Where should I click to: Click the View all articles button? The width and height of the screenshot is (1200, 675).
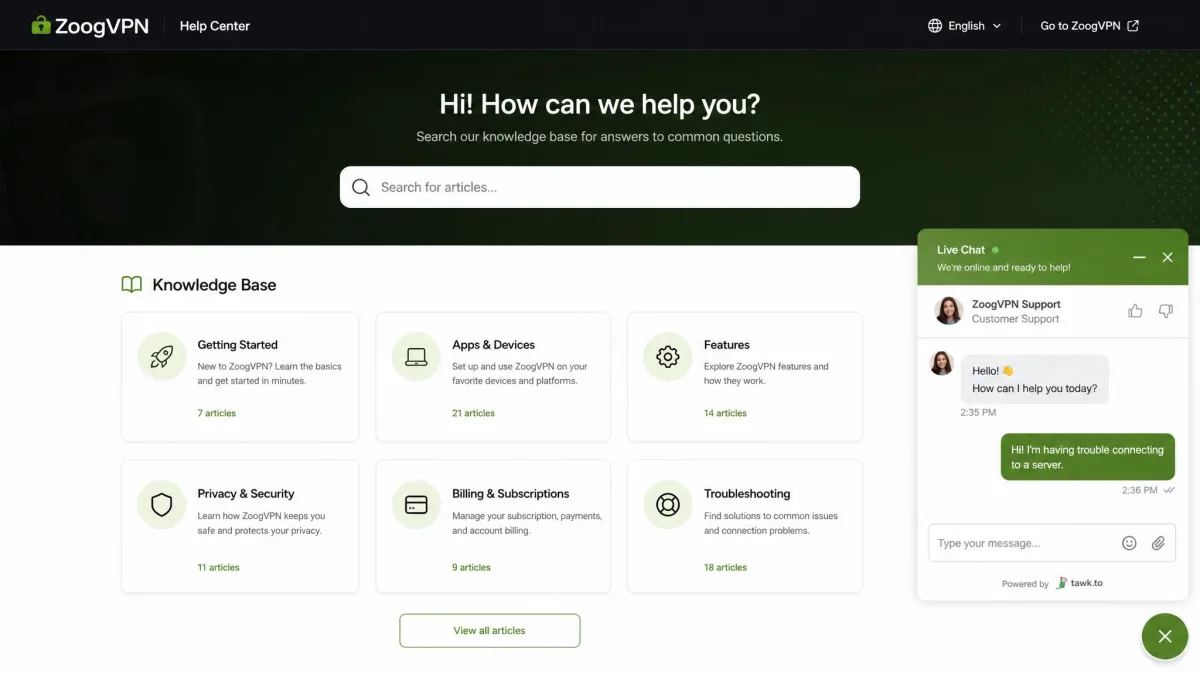pyautogui.click(x=490, y=631)
